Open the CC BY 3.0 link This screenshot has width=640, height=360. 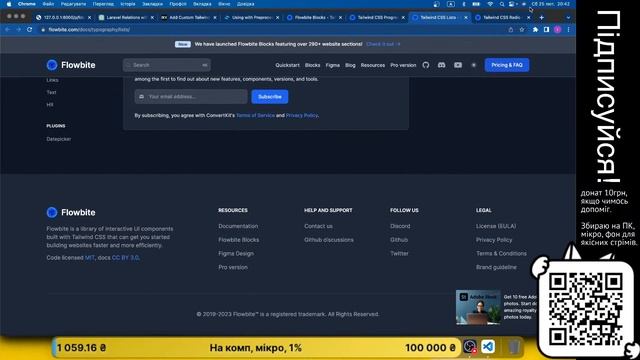click(x=125, y=258)
